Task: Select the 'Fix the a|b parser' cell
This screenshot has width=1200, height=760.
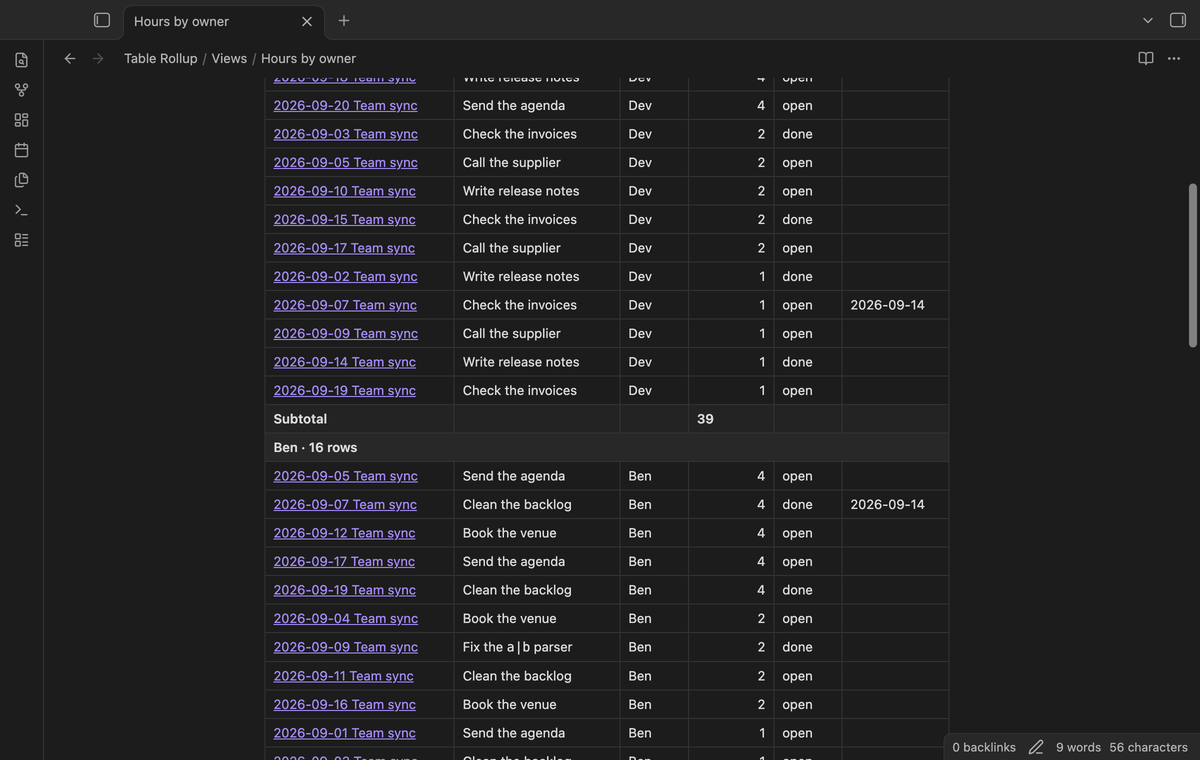Action: (x=537, y=647)
